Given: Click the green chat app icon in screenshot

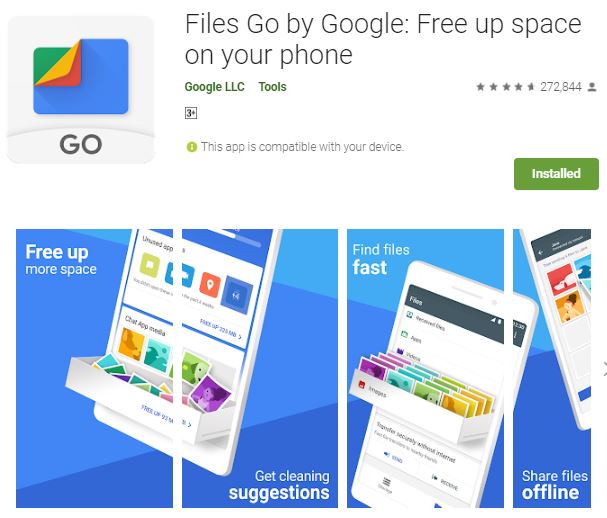Looking at the screenshot, I should tap(150, 265).
